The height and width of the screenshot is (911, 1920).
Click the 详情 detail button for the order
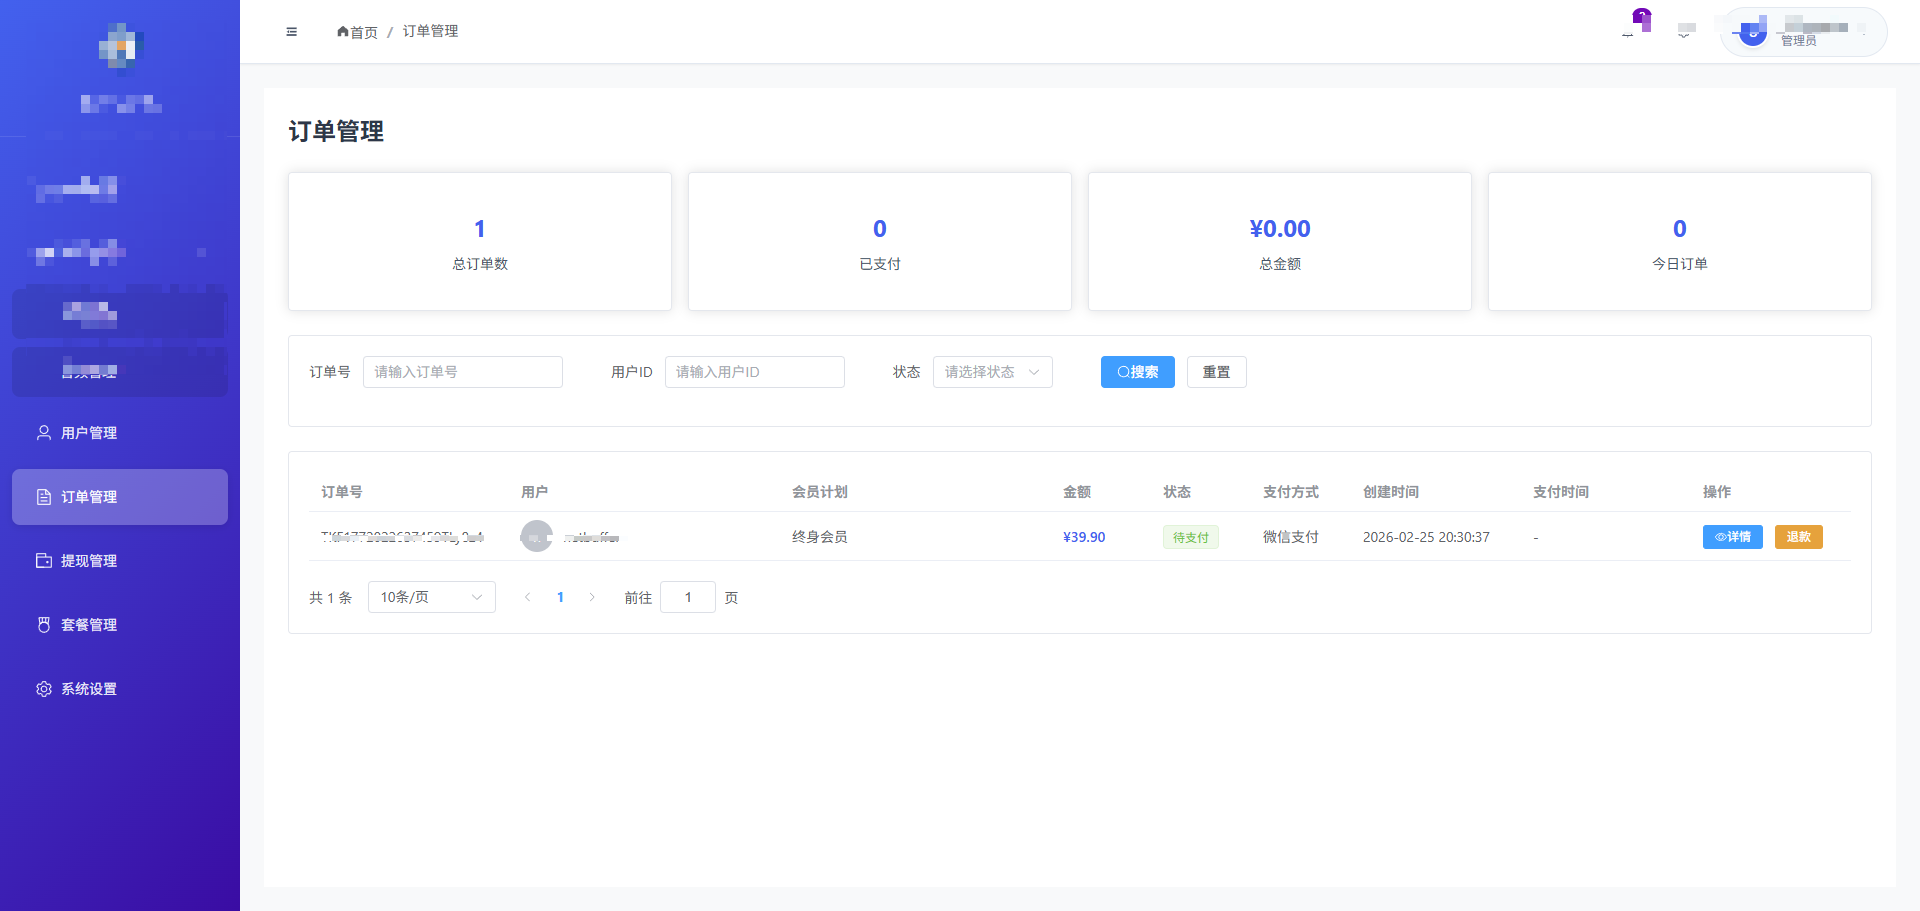pos(1733,537)
